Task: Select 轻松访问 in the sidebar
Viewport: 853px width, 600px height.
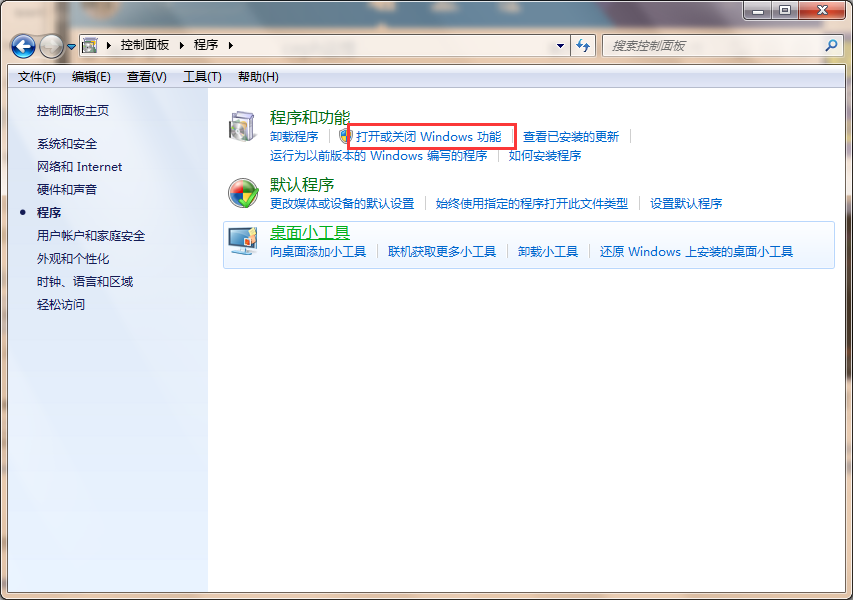Action: (x=61, y=305)
